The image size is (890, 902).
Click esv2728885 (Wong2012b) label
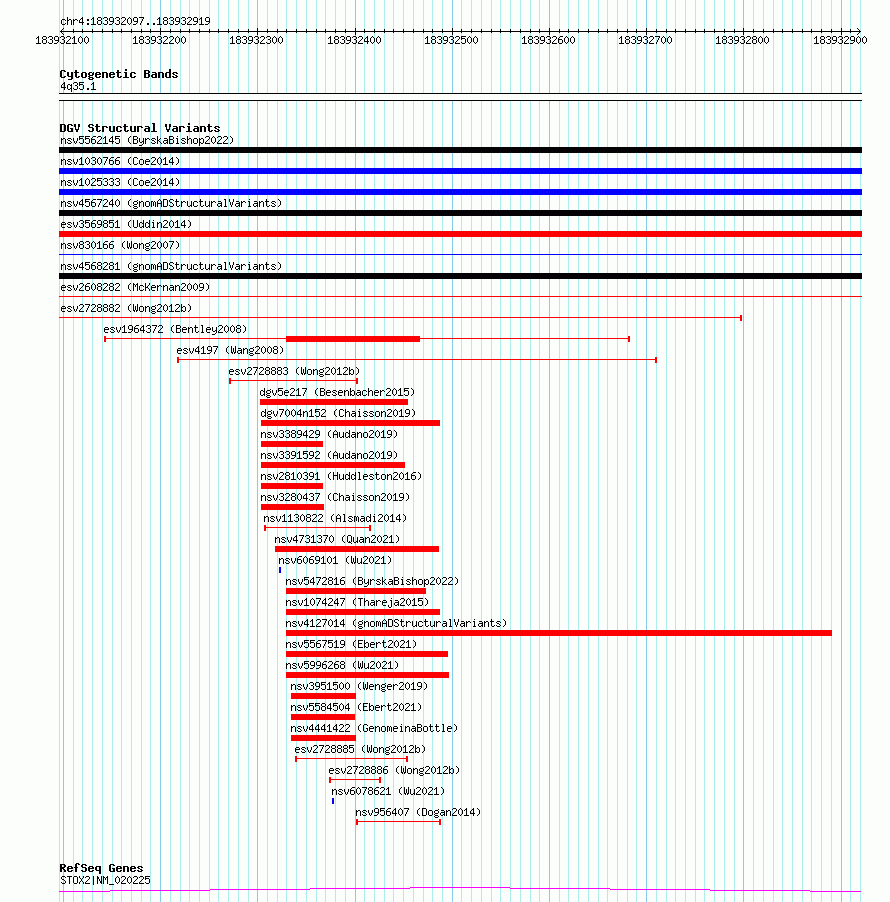pos(360,749)
